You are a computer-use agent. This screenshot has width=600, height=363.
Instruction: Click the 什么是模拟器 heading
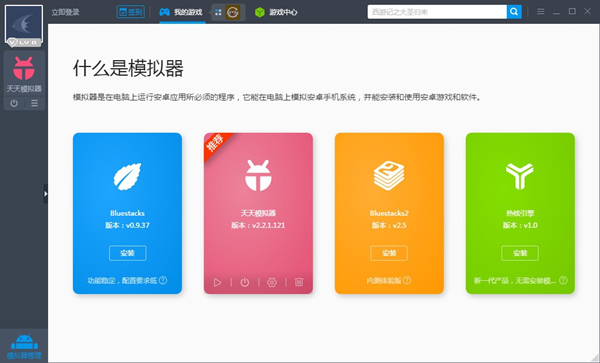click(128, 68)
